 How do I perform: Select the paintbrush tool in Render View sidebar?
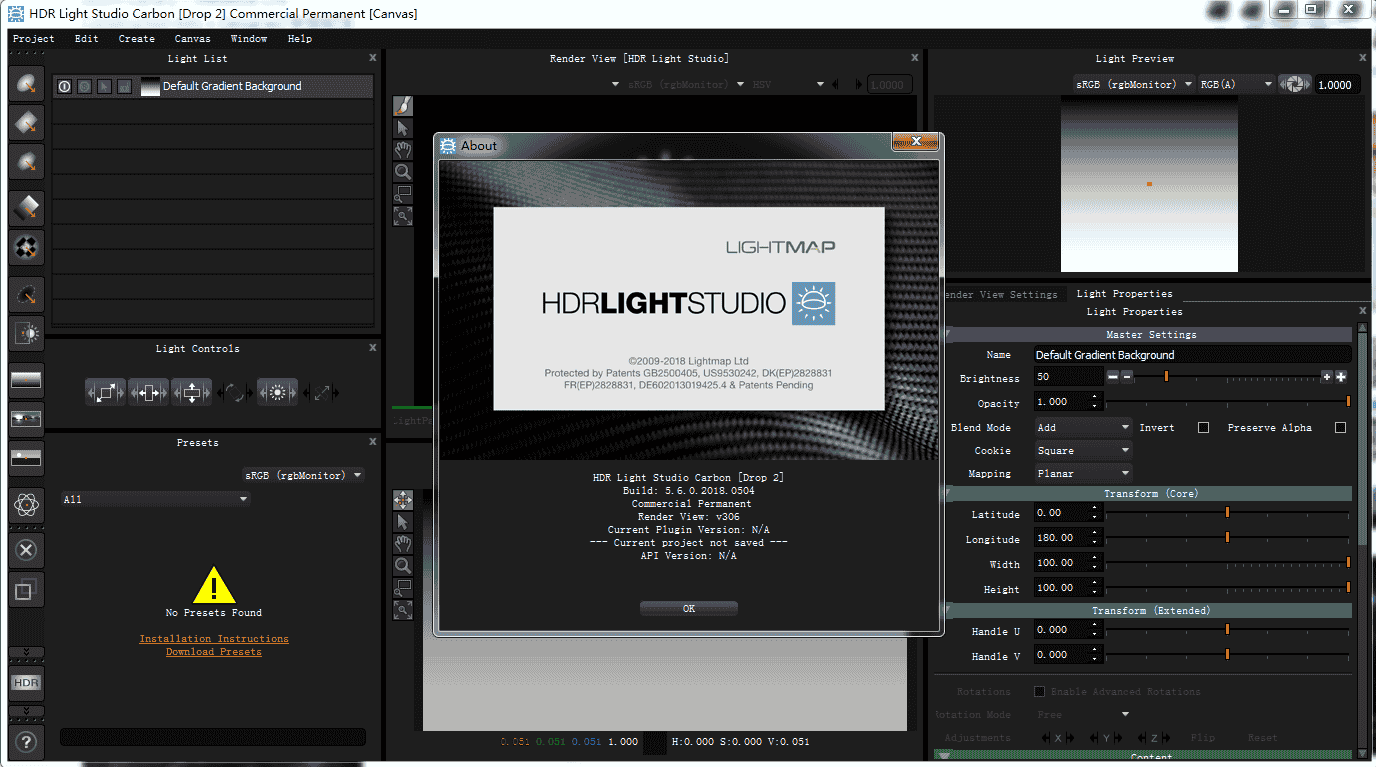[402, 104]
